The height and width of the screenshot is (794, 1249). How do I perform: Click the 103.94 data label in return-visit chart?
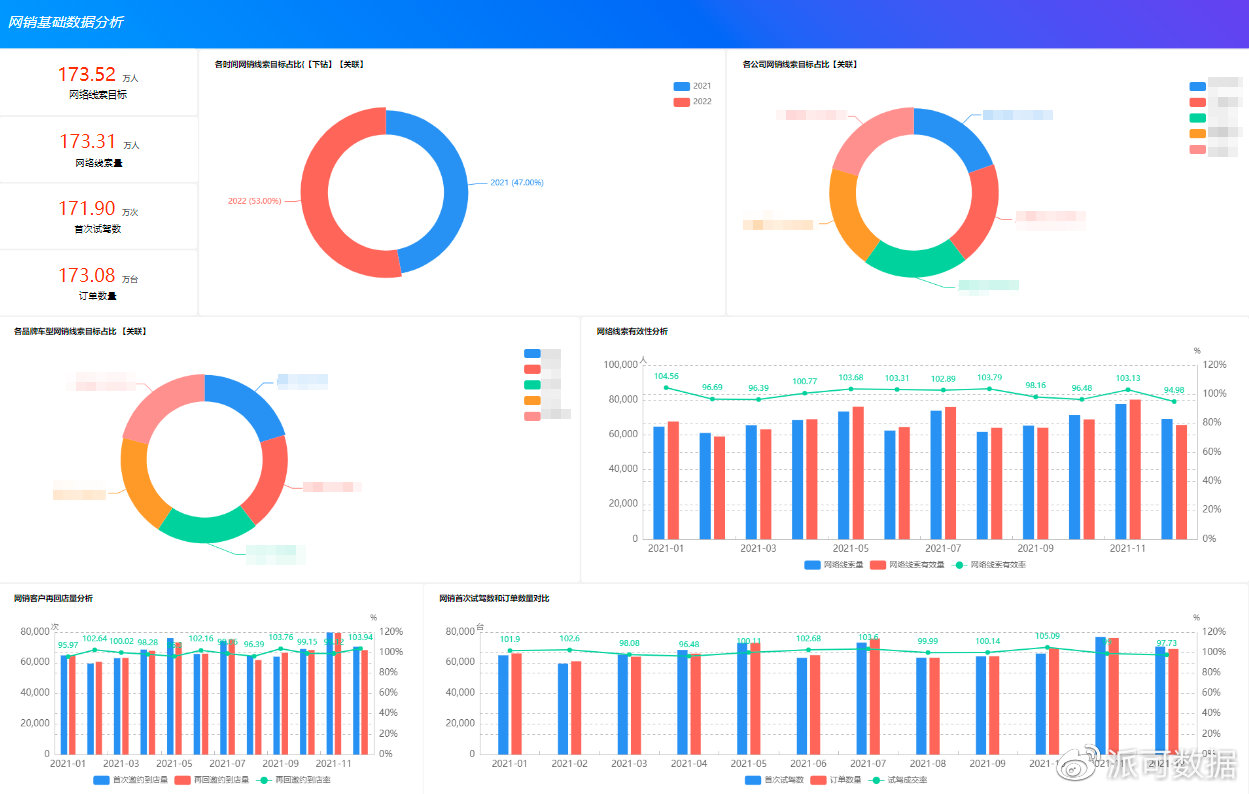pos(360,637)
